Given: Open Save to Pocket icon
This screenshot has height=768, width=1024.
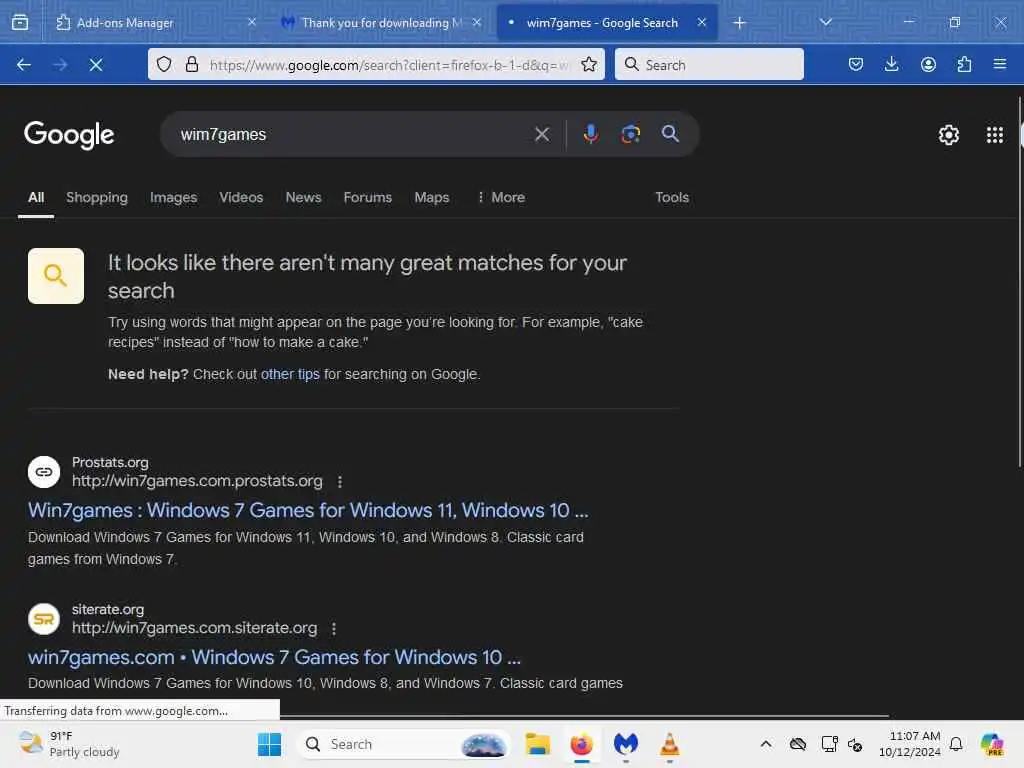Looking at the screenshot, I should (x=856, y=64).
